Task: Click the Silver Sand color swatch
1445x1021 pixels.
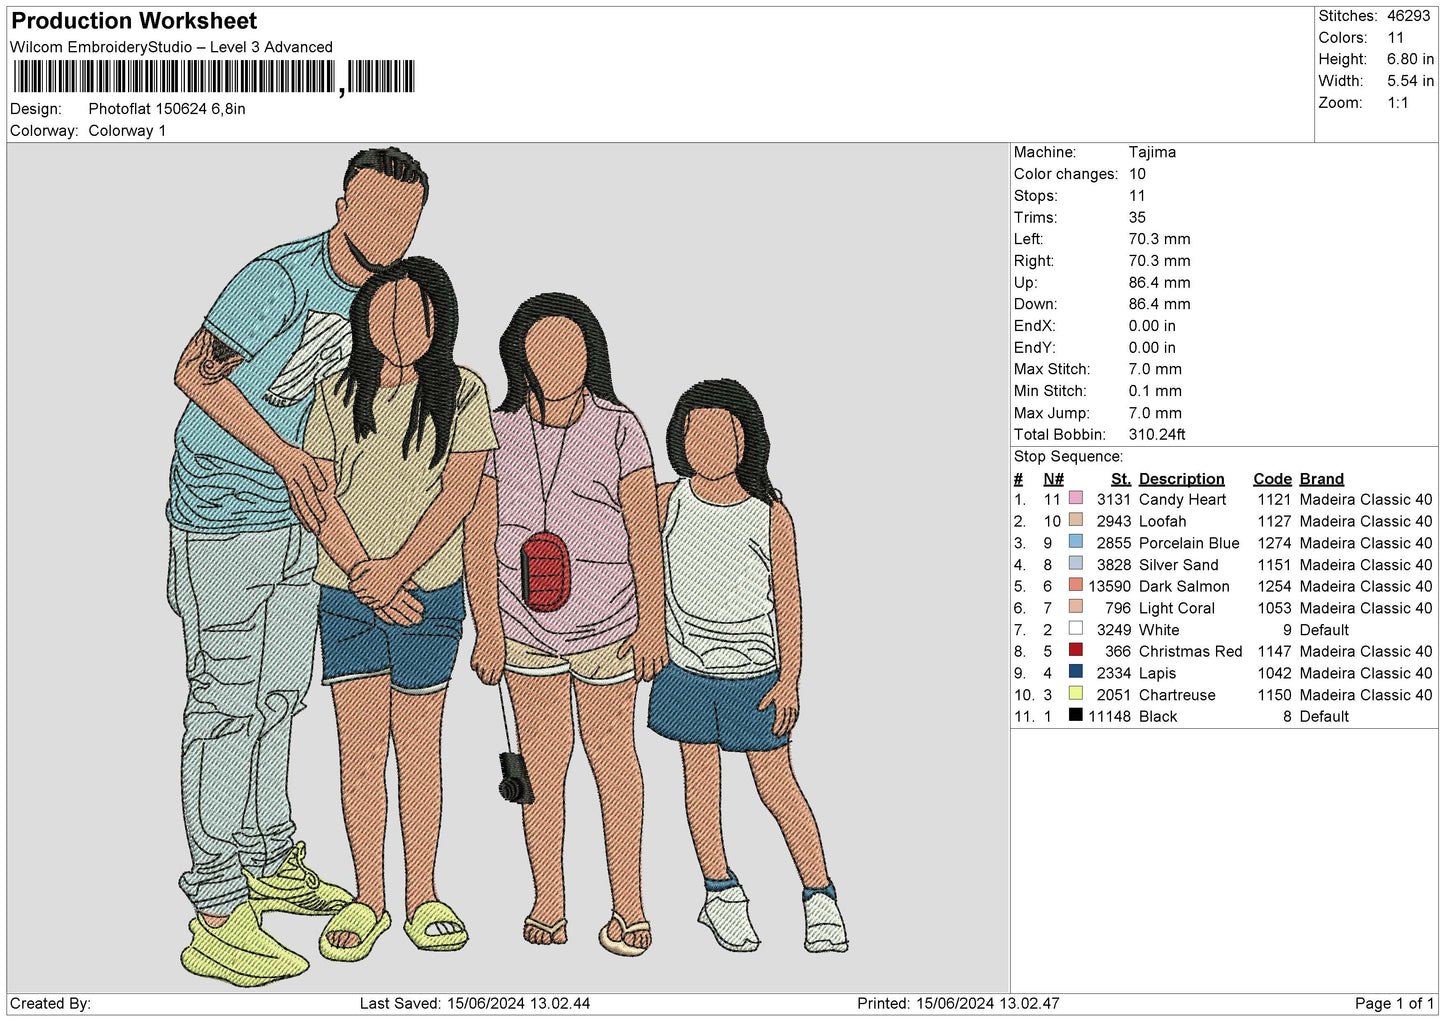Action: (x=1076, y=563)
